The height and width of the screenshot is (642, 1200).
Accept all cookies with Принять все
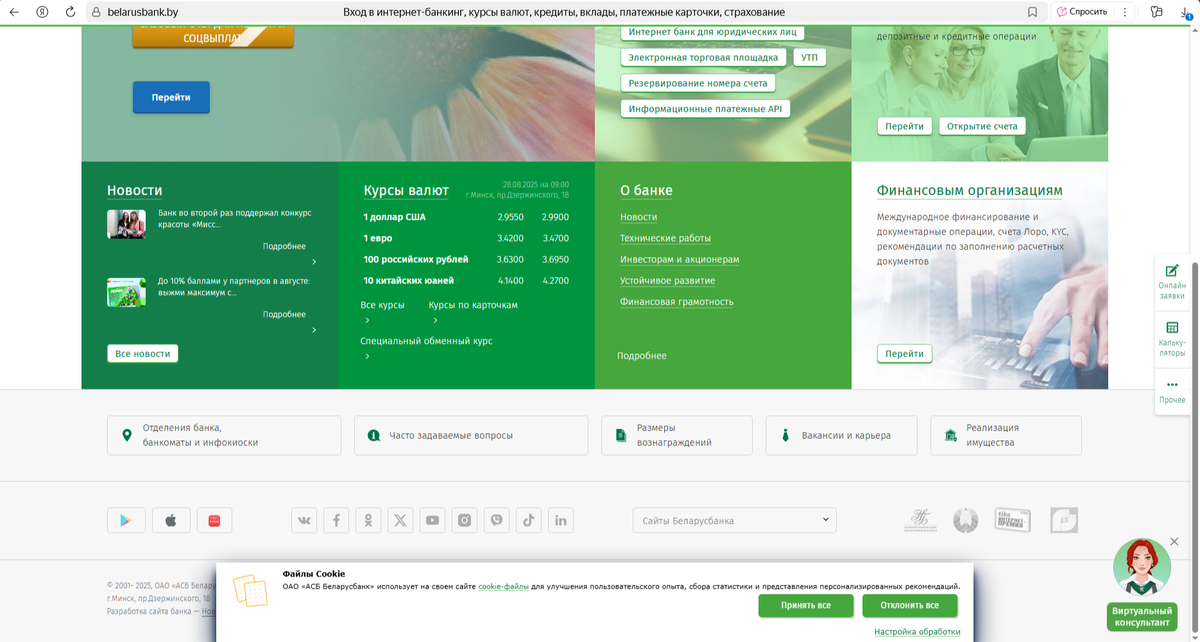(806, 605)
